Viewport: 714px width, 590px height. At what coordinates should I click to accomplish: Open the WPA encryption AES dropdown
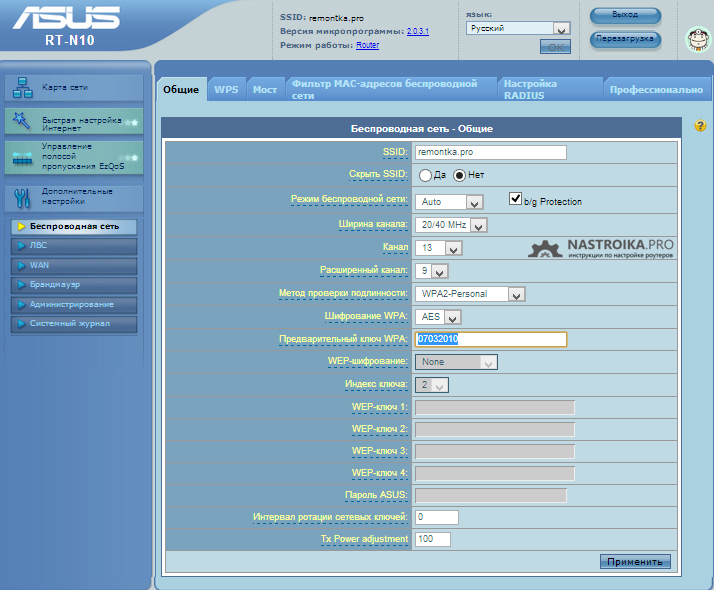tap(438, 317)
